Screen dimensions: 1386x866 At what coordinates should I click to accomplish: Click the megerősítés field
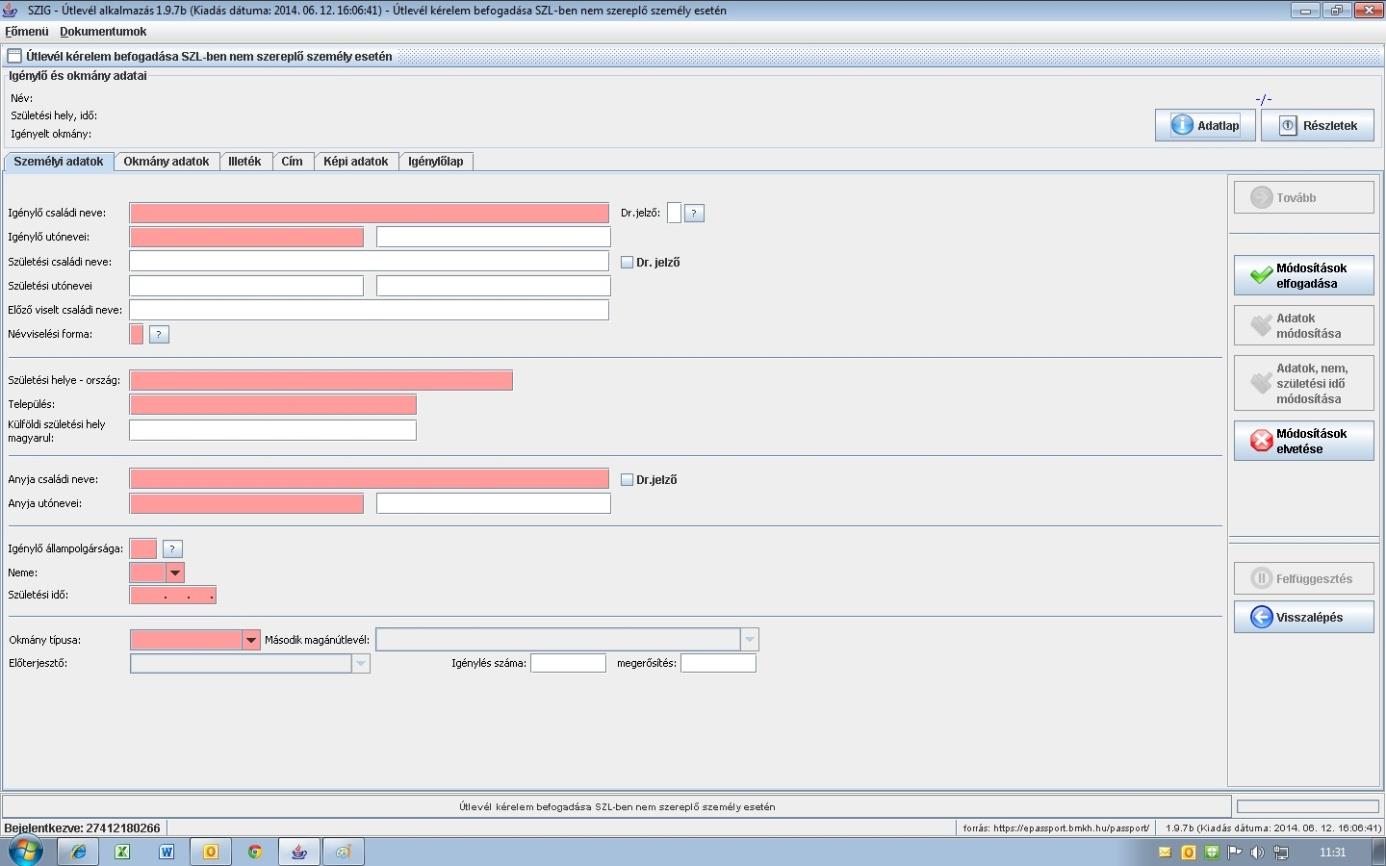[718, 663]
